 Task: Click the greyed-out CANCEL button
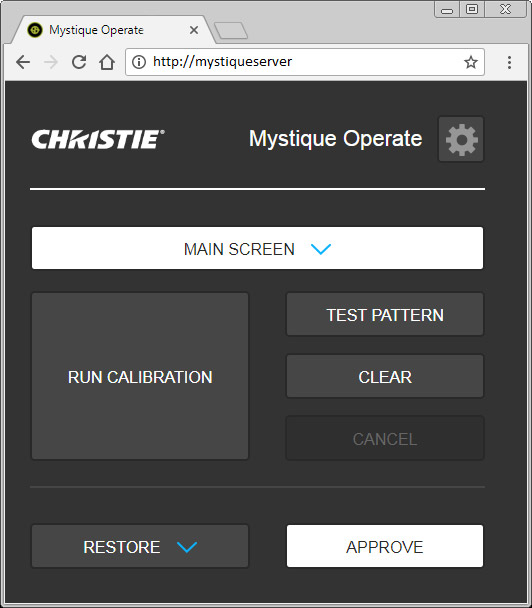[385, 438]
